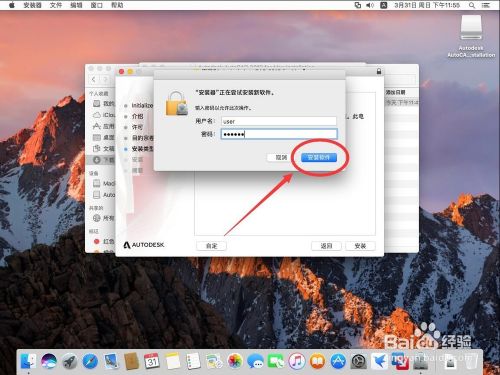The image size is (500, 375).
Task: Open Photos from the Dock
Action: pos(235,361)
